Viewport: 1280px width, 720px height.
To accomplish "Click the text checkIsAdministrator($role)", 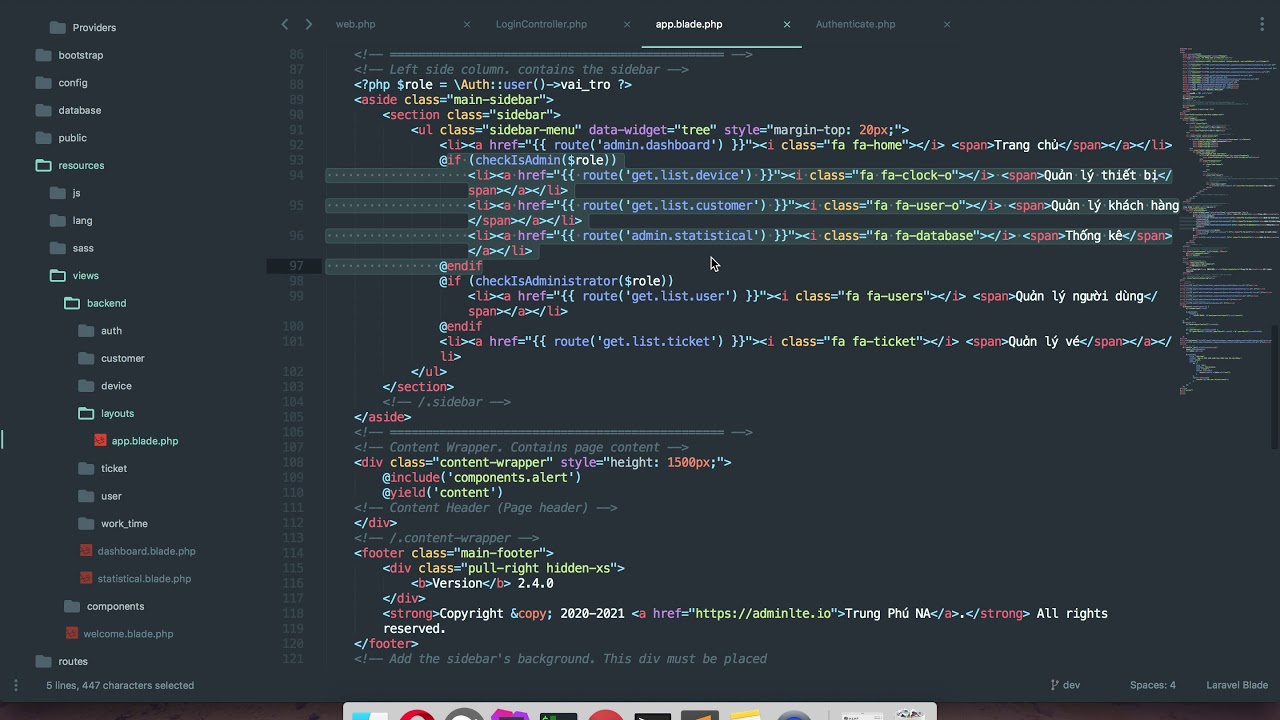I will [574, 281].
